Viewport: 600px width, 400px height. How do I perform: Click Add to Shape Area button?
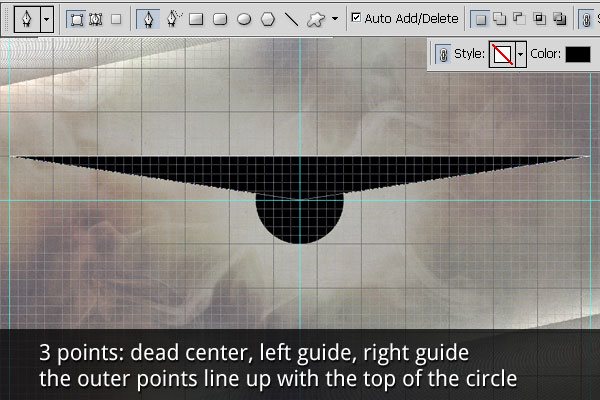(x=501, y=18)
